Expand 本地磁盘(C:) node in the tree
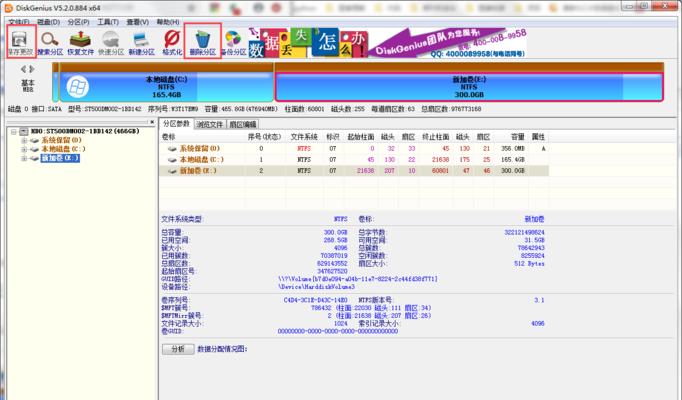This screenshot has width=682, height=400. coord(24,149)
